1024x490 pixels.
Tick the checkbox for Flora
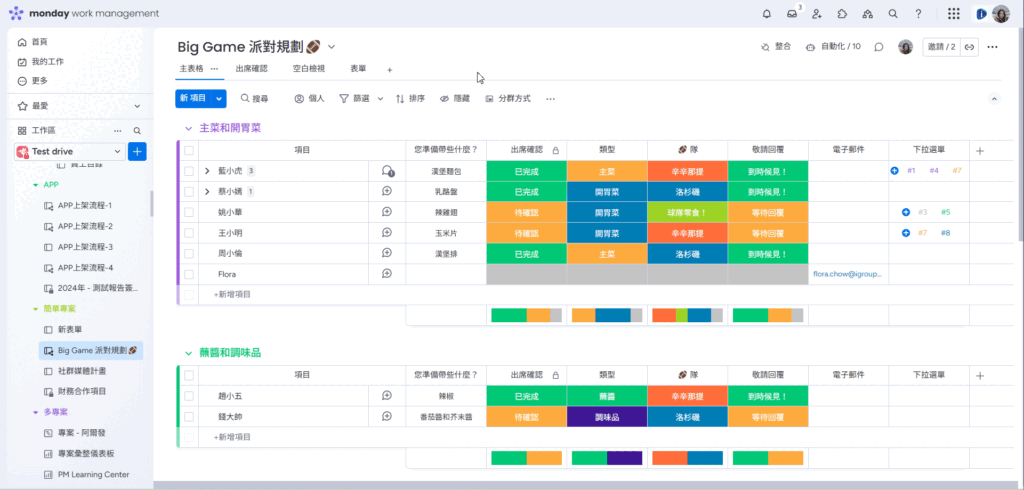click(189, 274)
